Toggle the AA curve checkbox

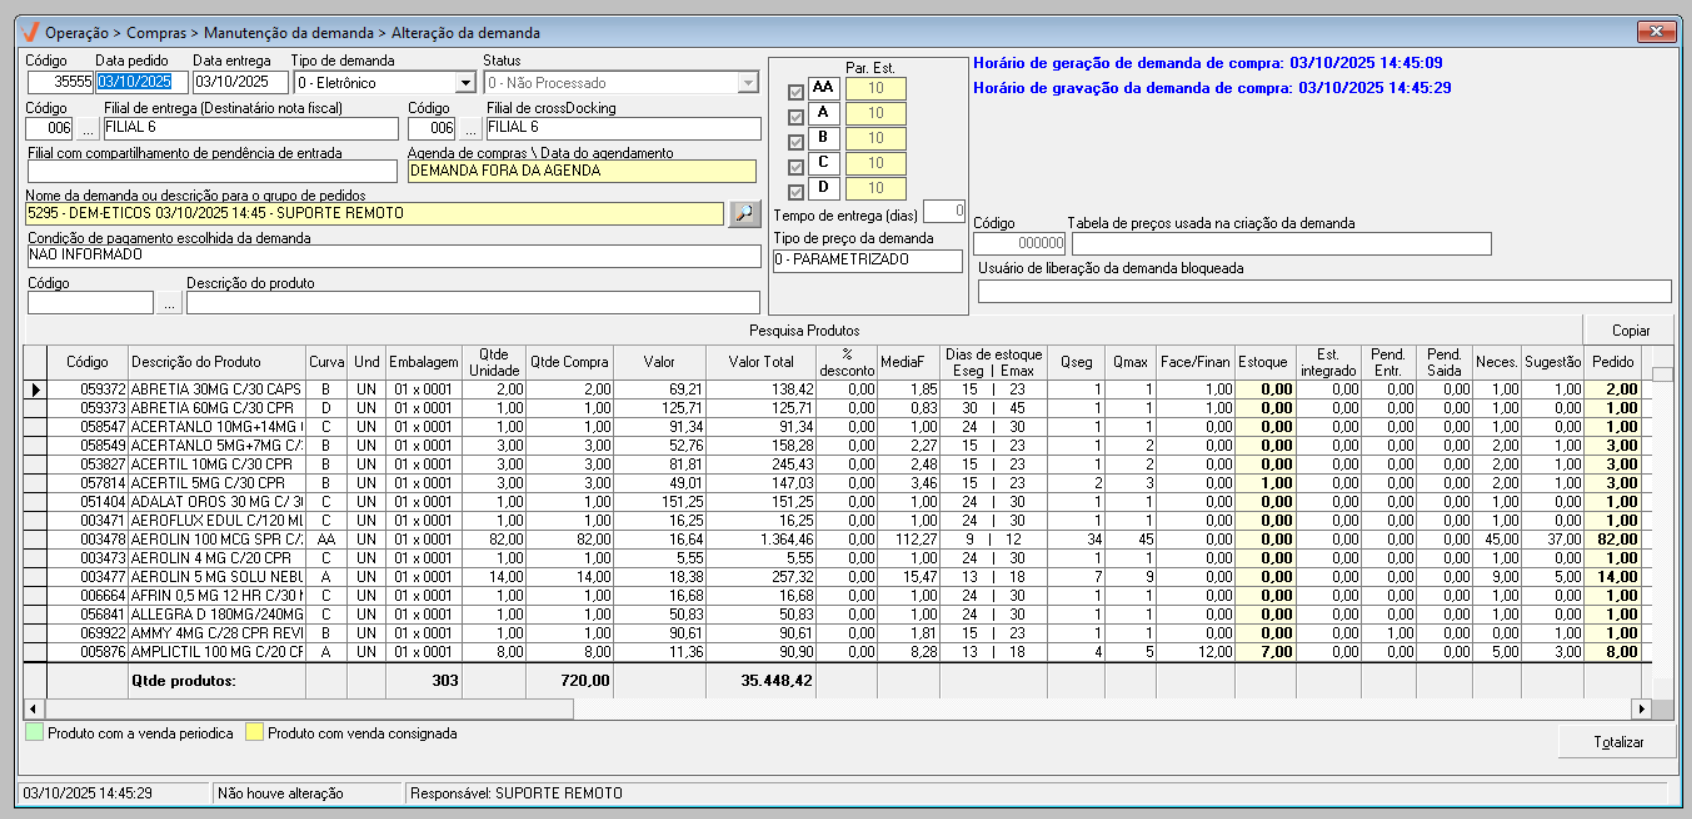[796, 92]
